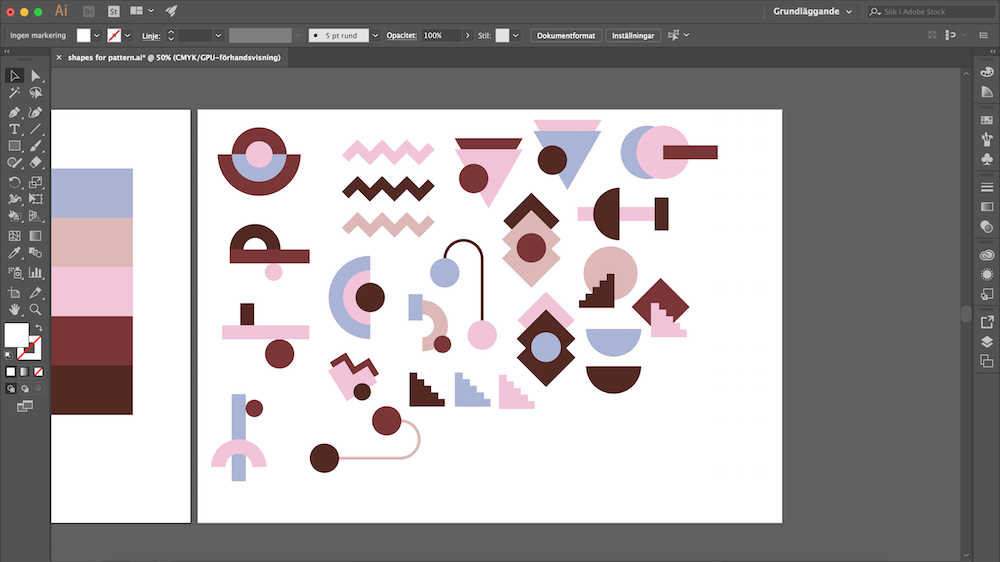Open arrange documents dropdown arrow
Screen dimensions: 1000x562
click(x=151, y=11)
